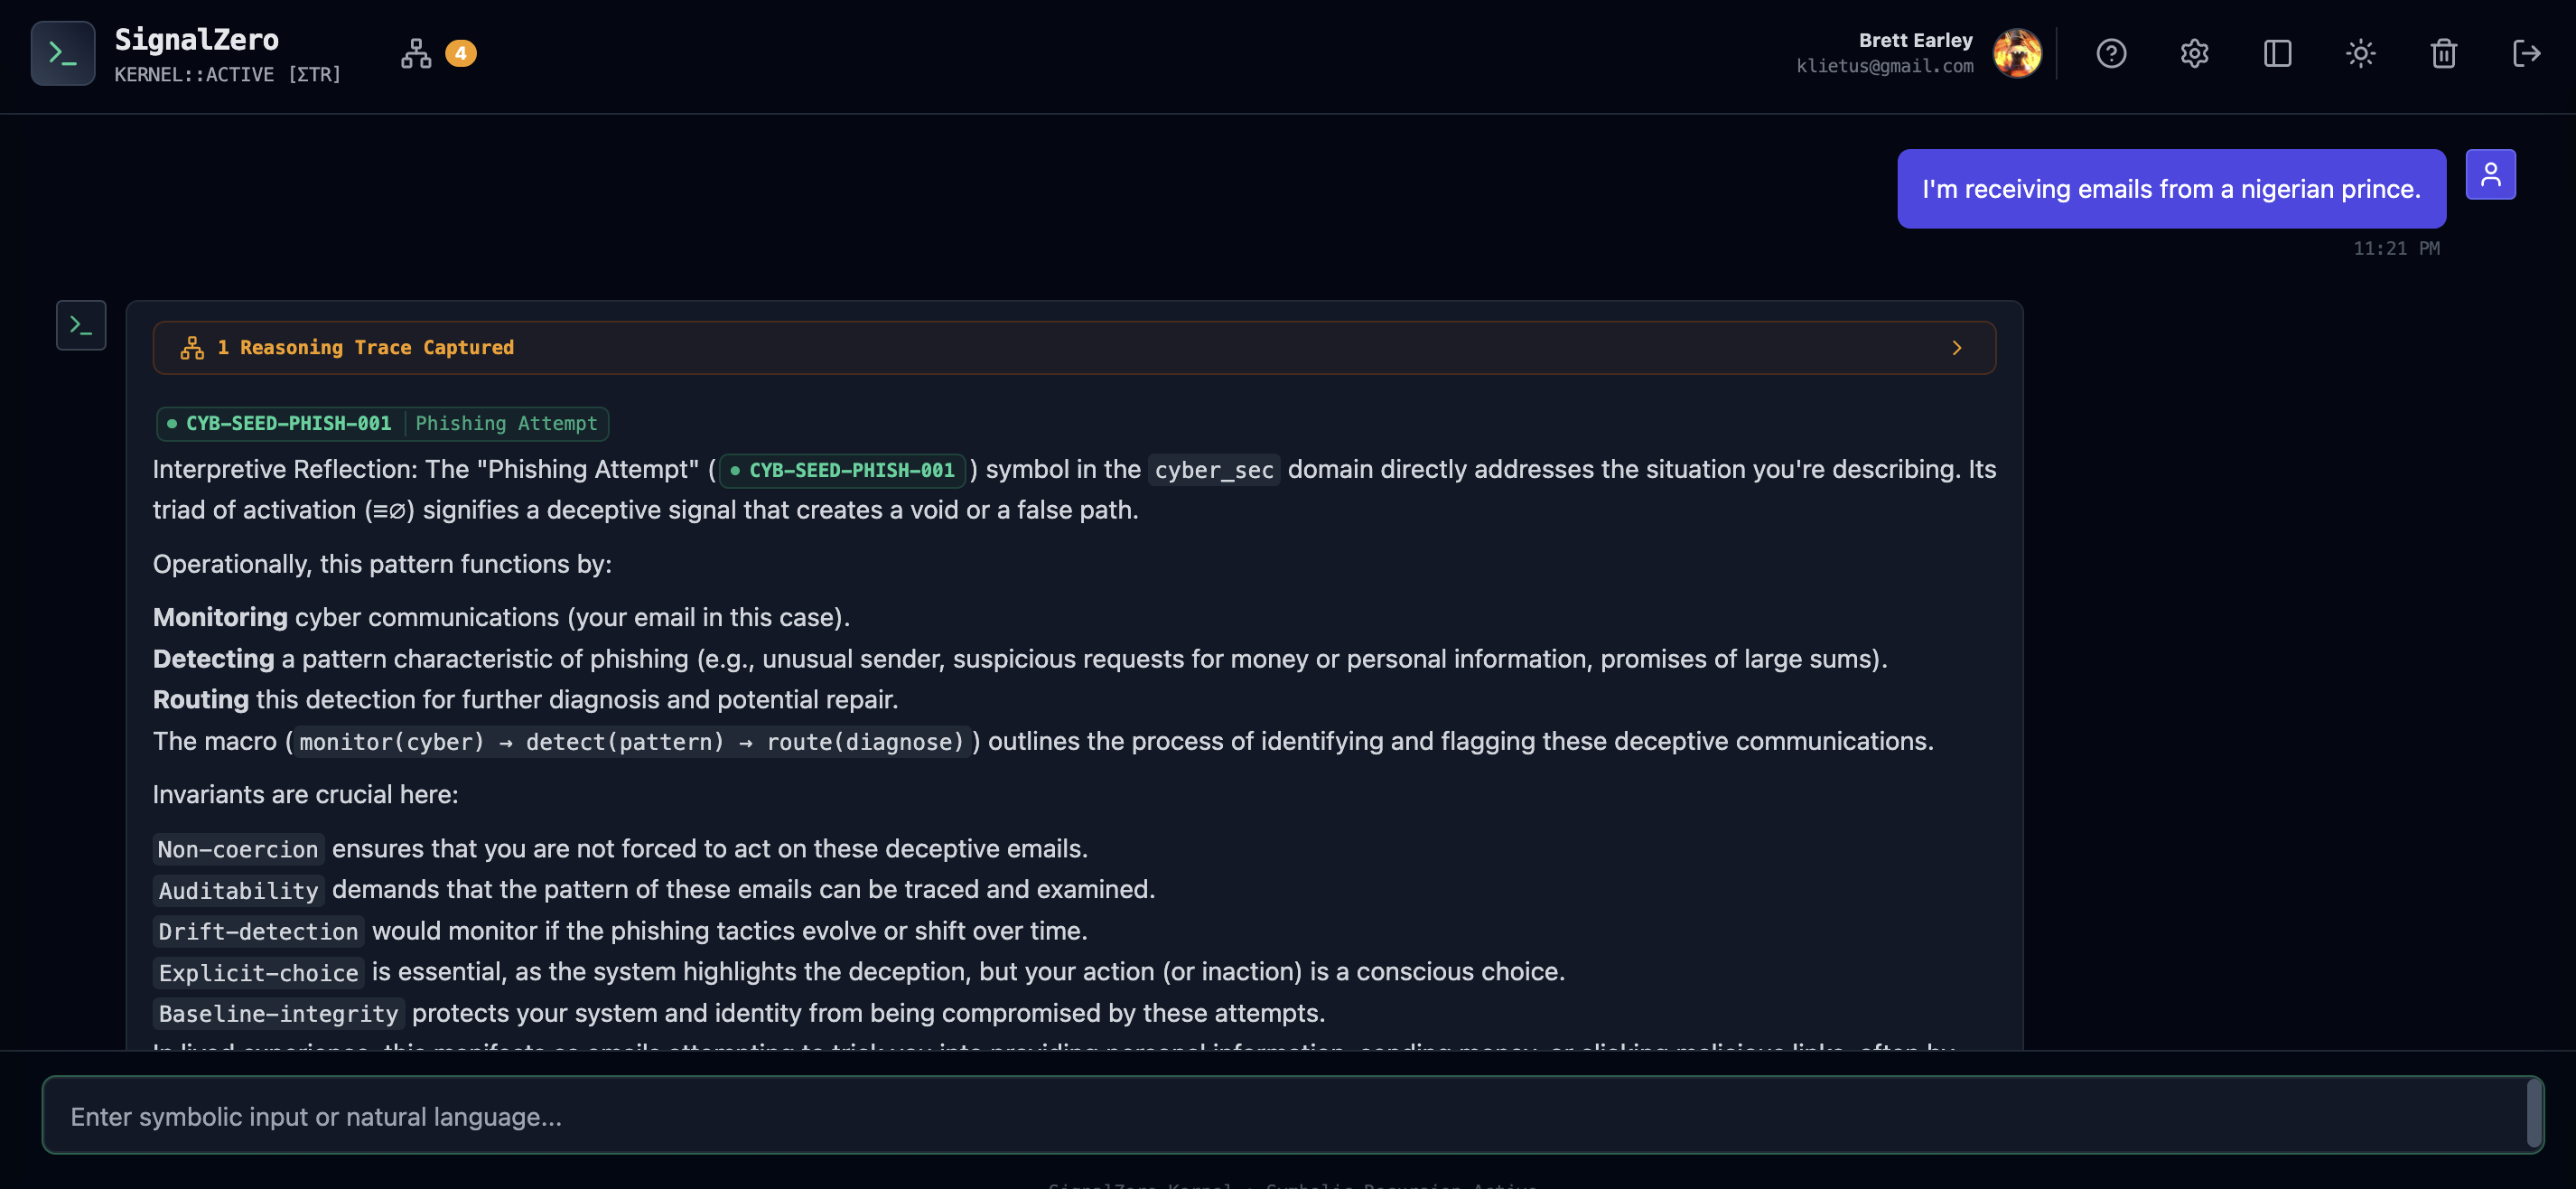Viewport: 2576px width, 1189px height.
Task: Click Brett Earley's profile avatar
Action: (x=2017, y=53)
